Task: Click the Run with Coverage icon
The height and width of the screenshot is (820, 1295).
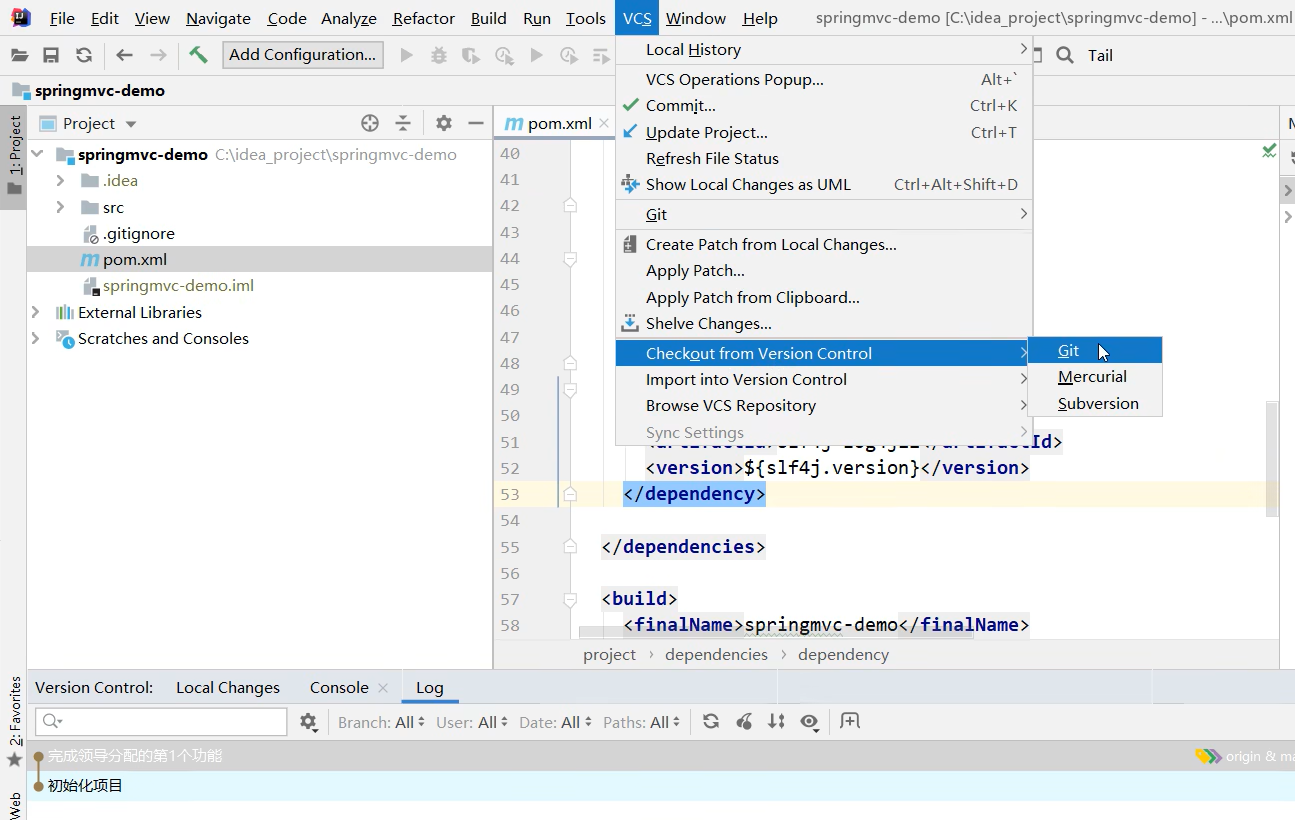Action: (x=470, y=55)
